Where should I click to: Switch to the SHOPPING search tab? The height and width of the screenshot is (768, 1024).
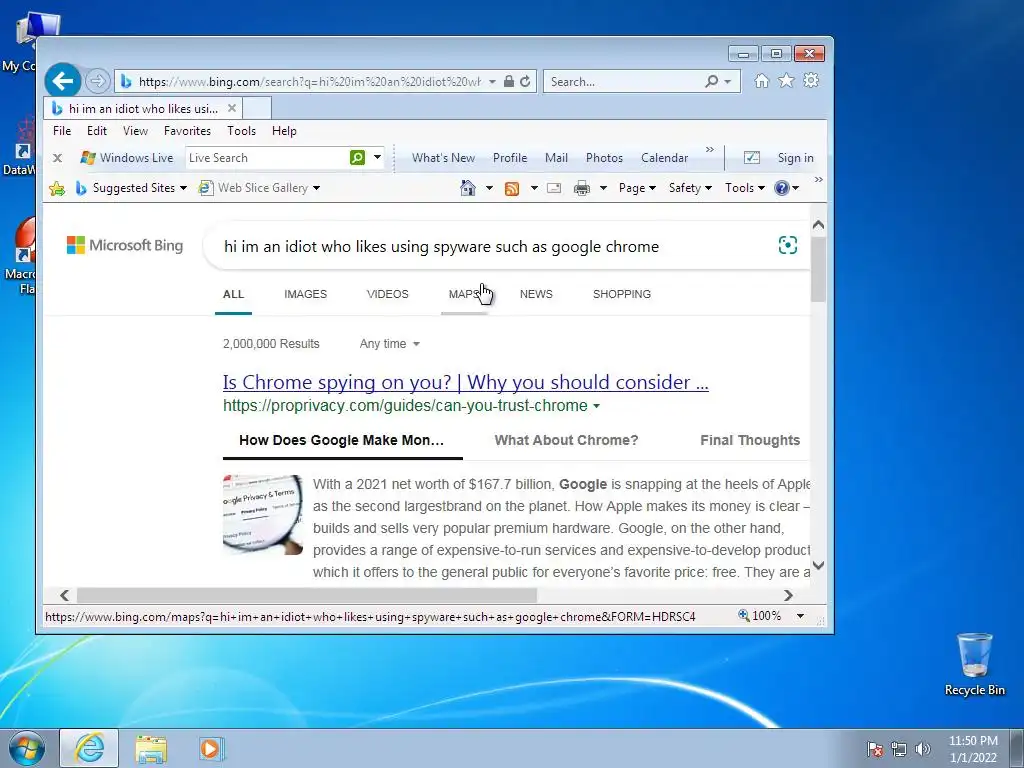click(x=622, y=294)
